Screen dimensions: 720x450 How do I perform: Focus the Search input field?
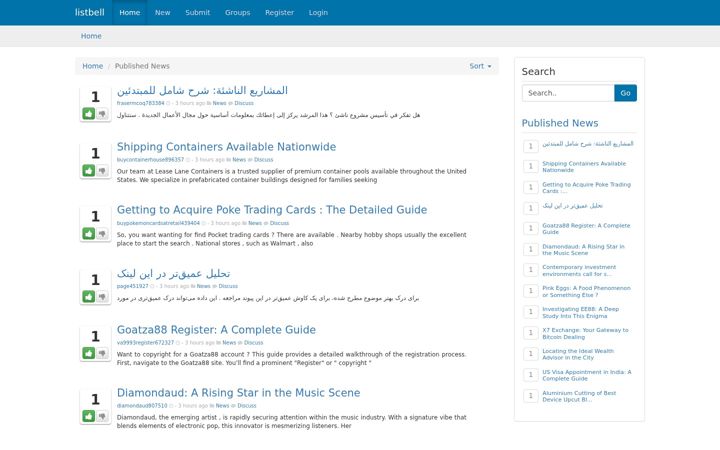(x=568, y=93)
